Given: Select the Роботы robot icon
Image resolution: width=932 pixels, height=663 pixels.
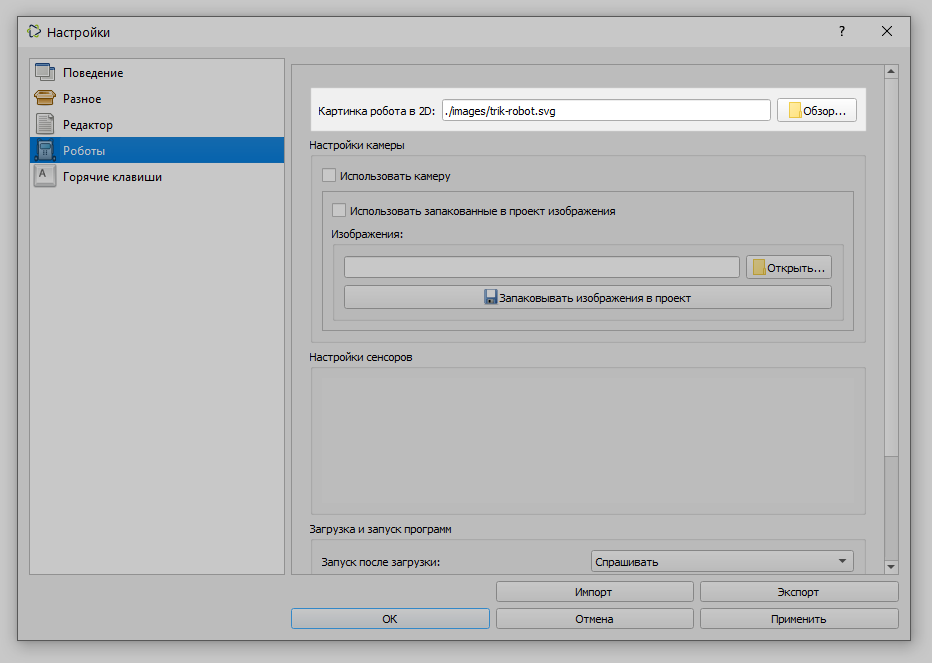Looking at the screenshot, I should [x=45, y=150].
